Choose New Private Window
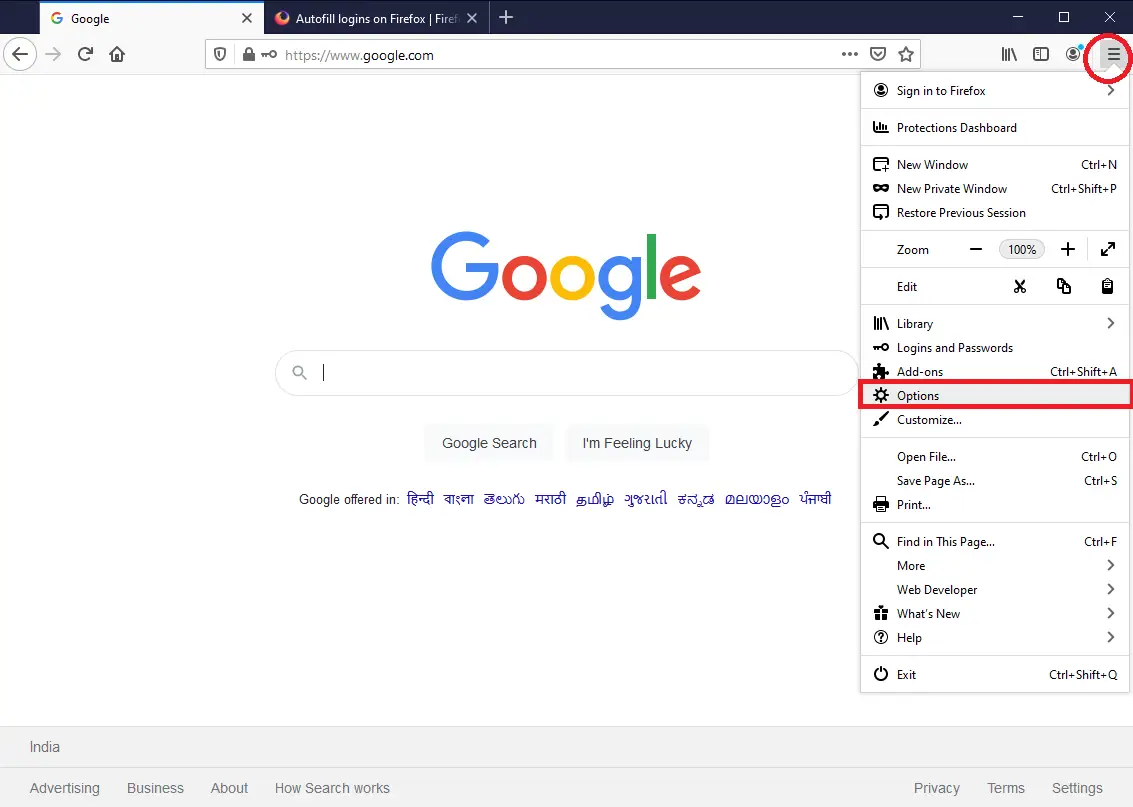Image resolution: width=1133 pixels, height=807 pixels. (995, 189)
